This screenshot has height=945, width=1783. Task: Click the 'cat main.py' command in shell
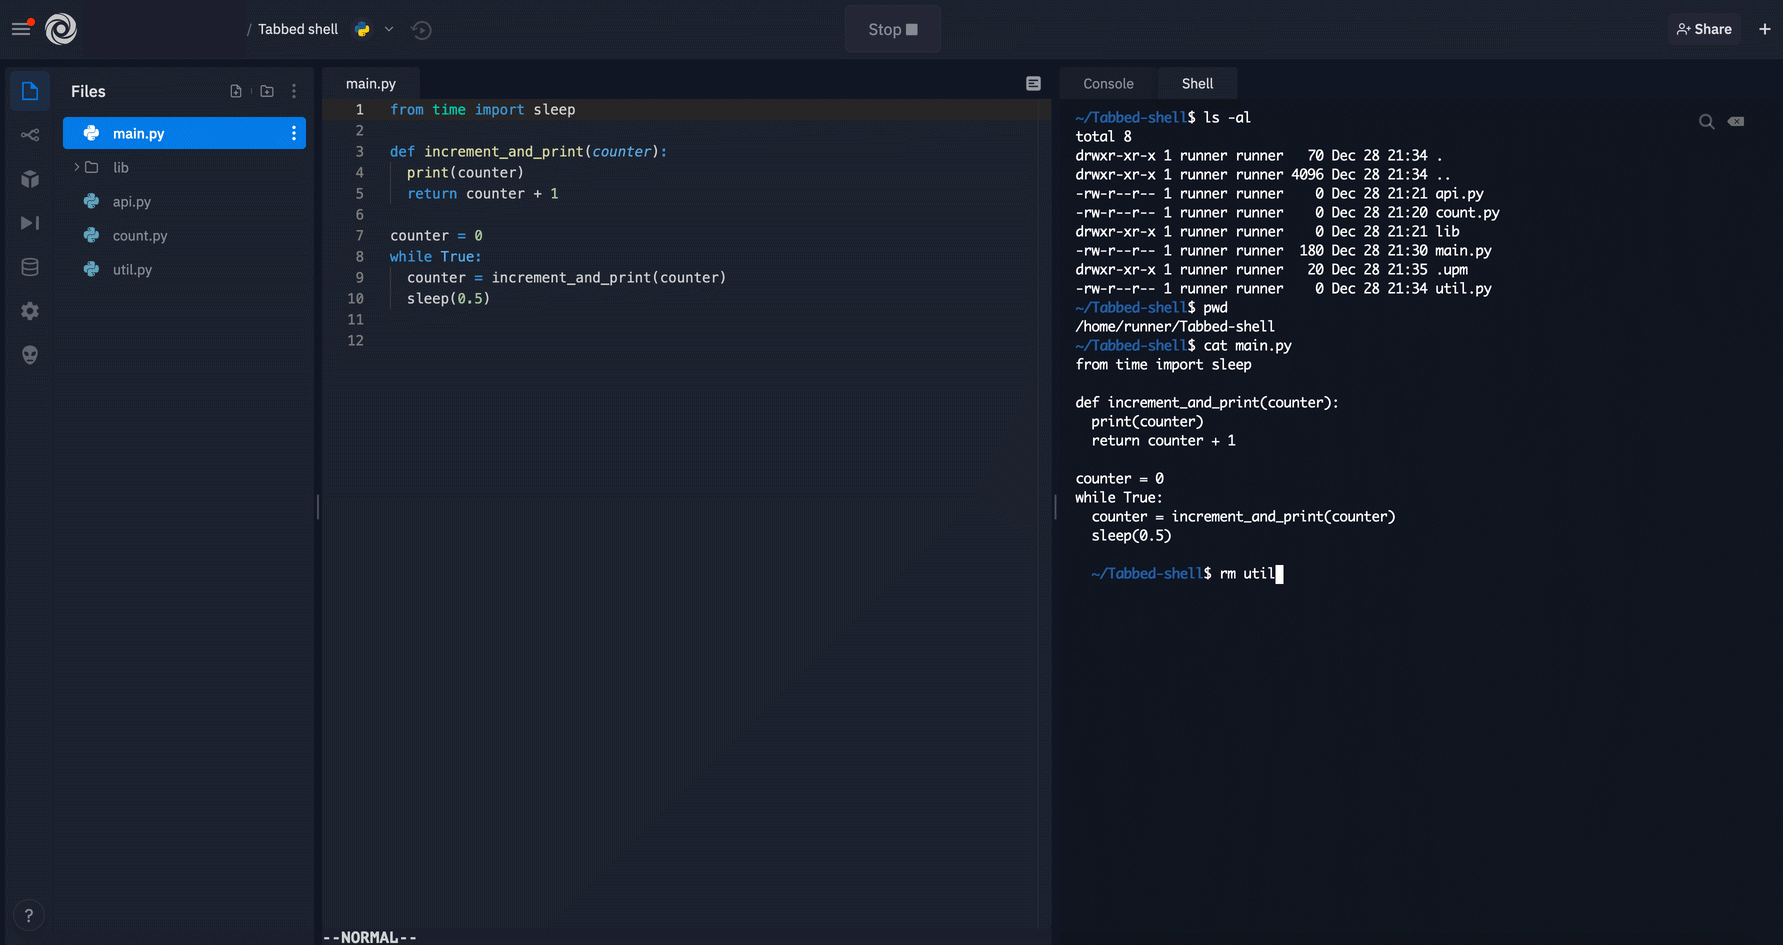click(x=1247, y=346)
